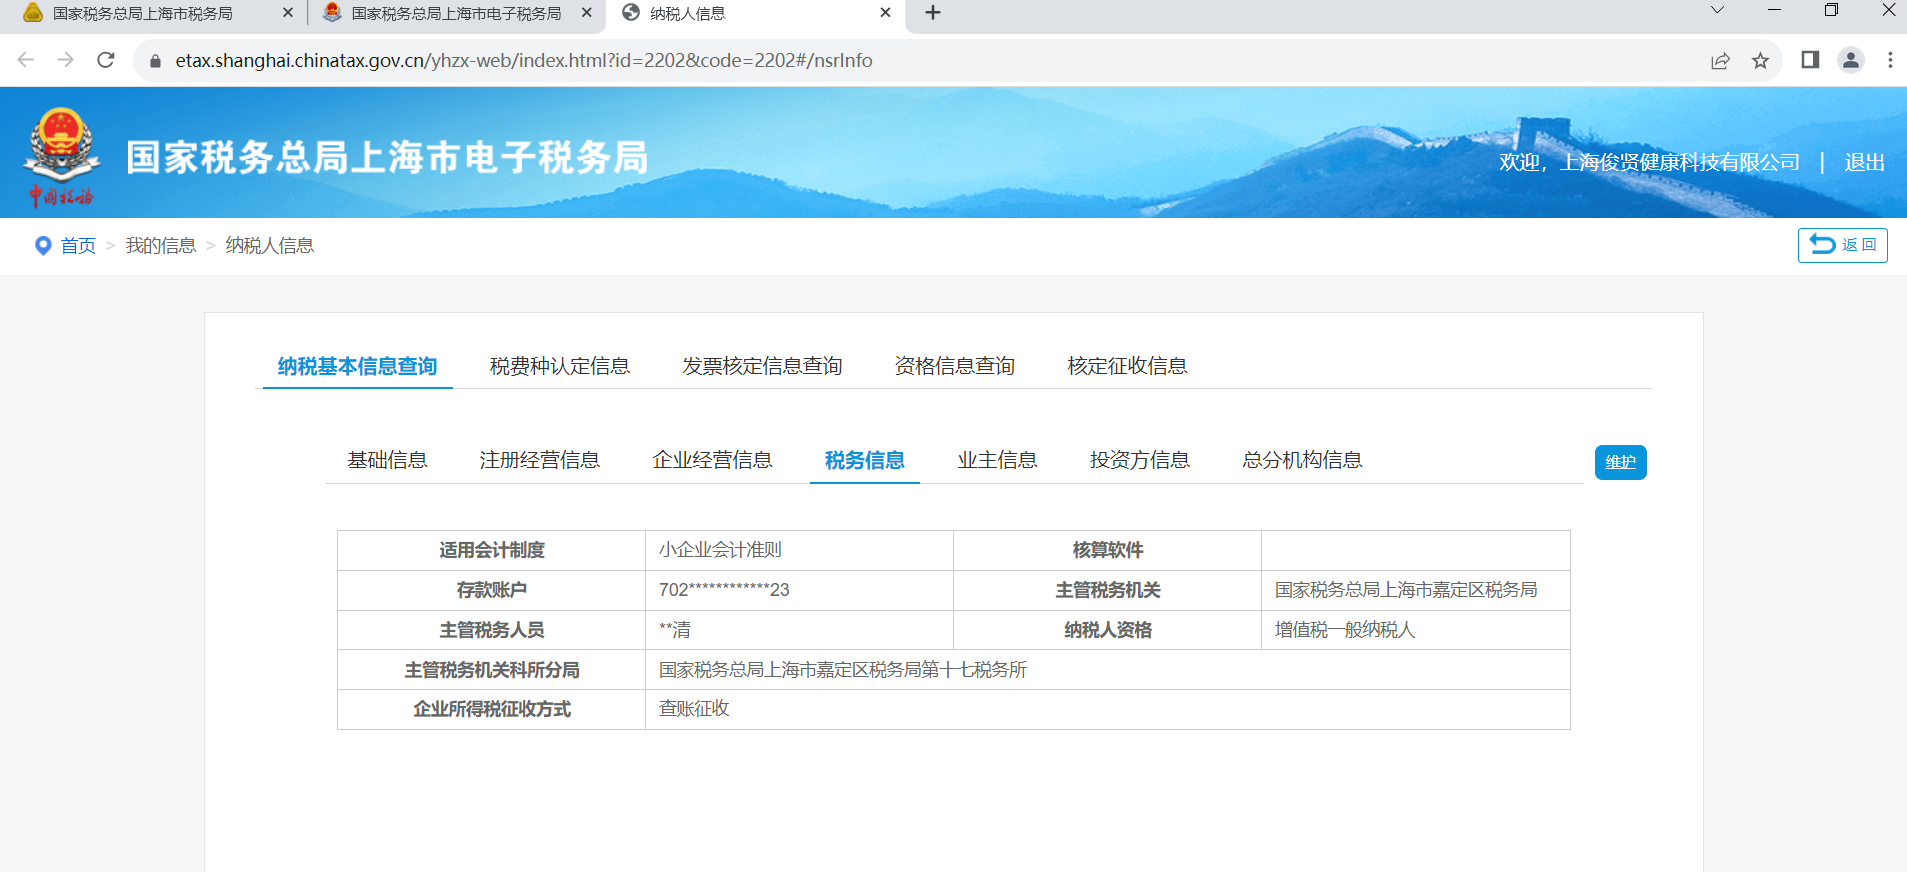Click the 维护 button

click(x=1620, y=462)
